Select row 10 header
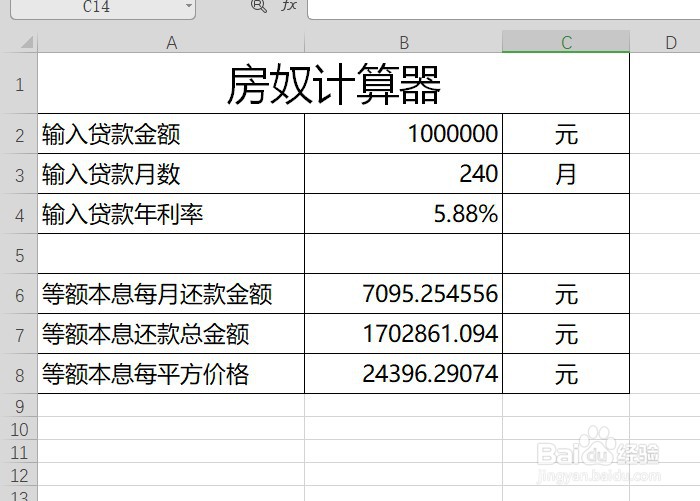This screenshot has width=700, height=501. 19,429
